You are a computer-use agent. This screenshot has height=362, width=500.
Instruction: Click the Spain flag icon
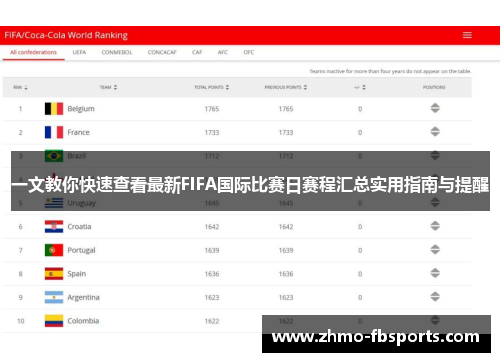[x=54, y=274]
